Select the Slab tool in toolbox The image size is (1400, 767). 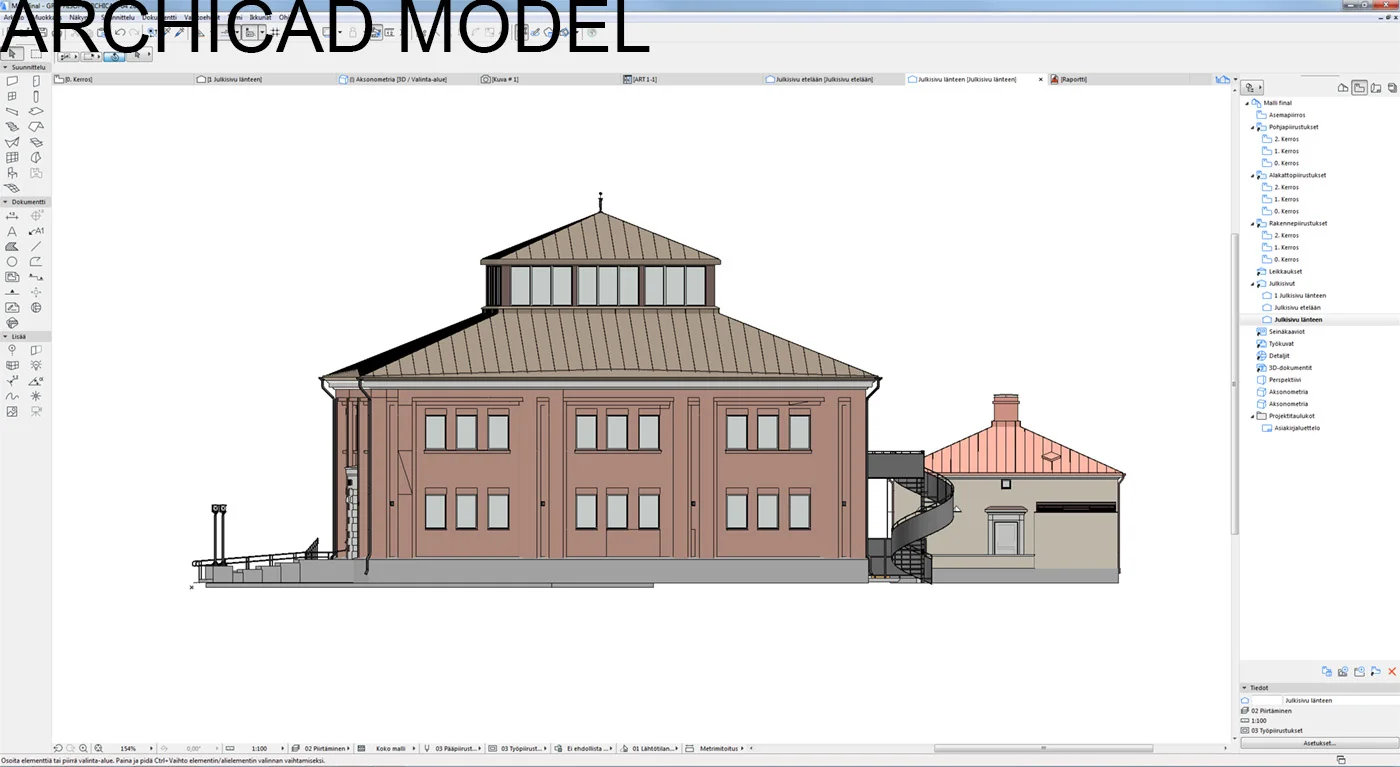click(36, 111)
